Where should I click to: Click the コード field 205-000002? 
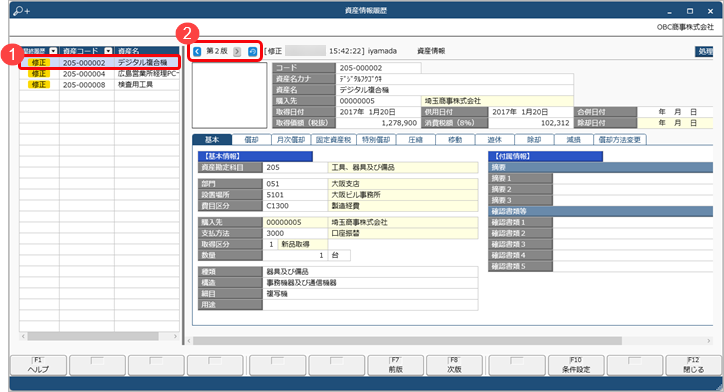pyautogui.click(x=378, y=68)
